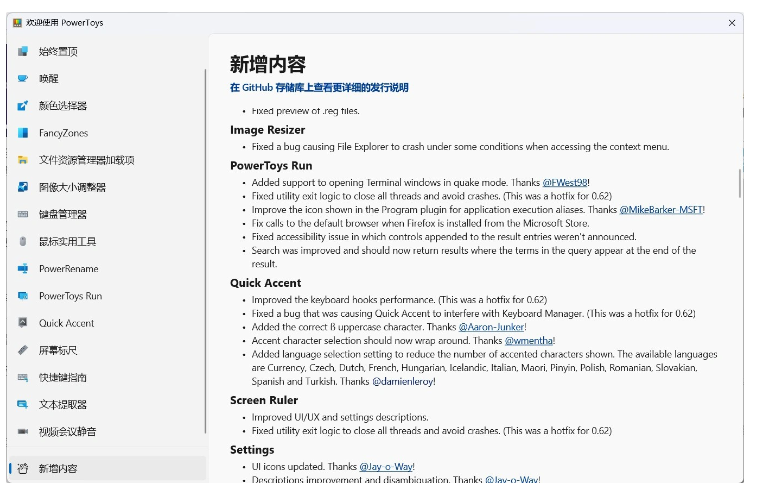
Task: Open the Screen Ruler (屏幕标尺) icon
Action: tap(22, 350)
